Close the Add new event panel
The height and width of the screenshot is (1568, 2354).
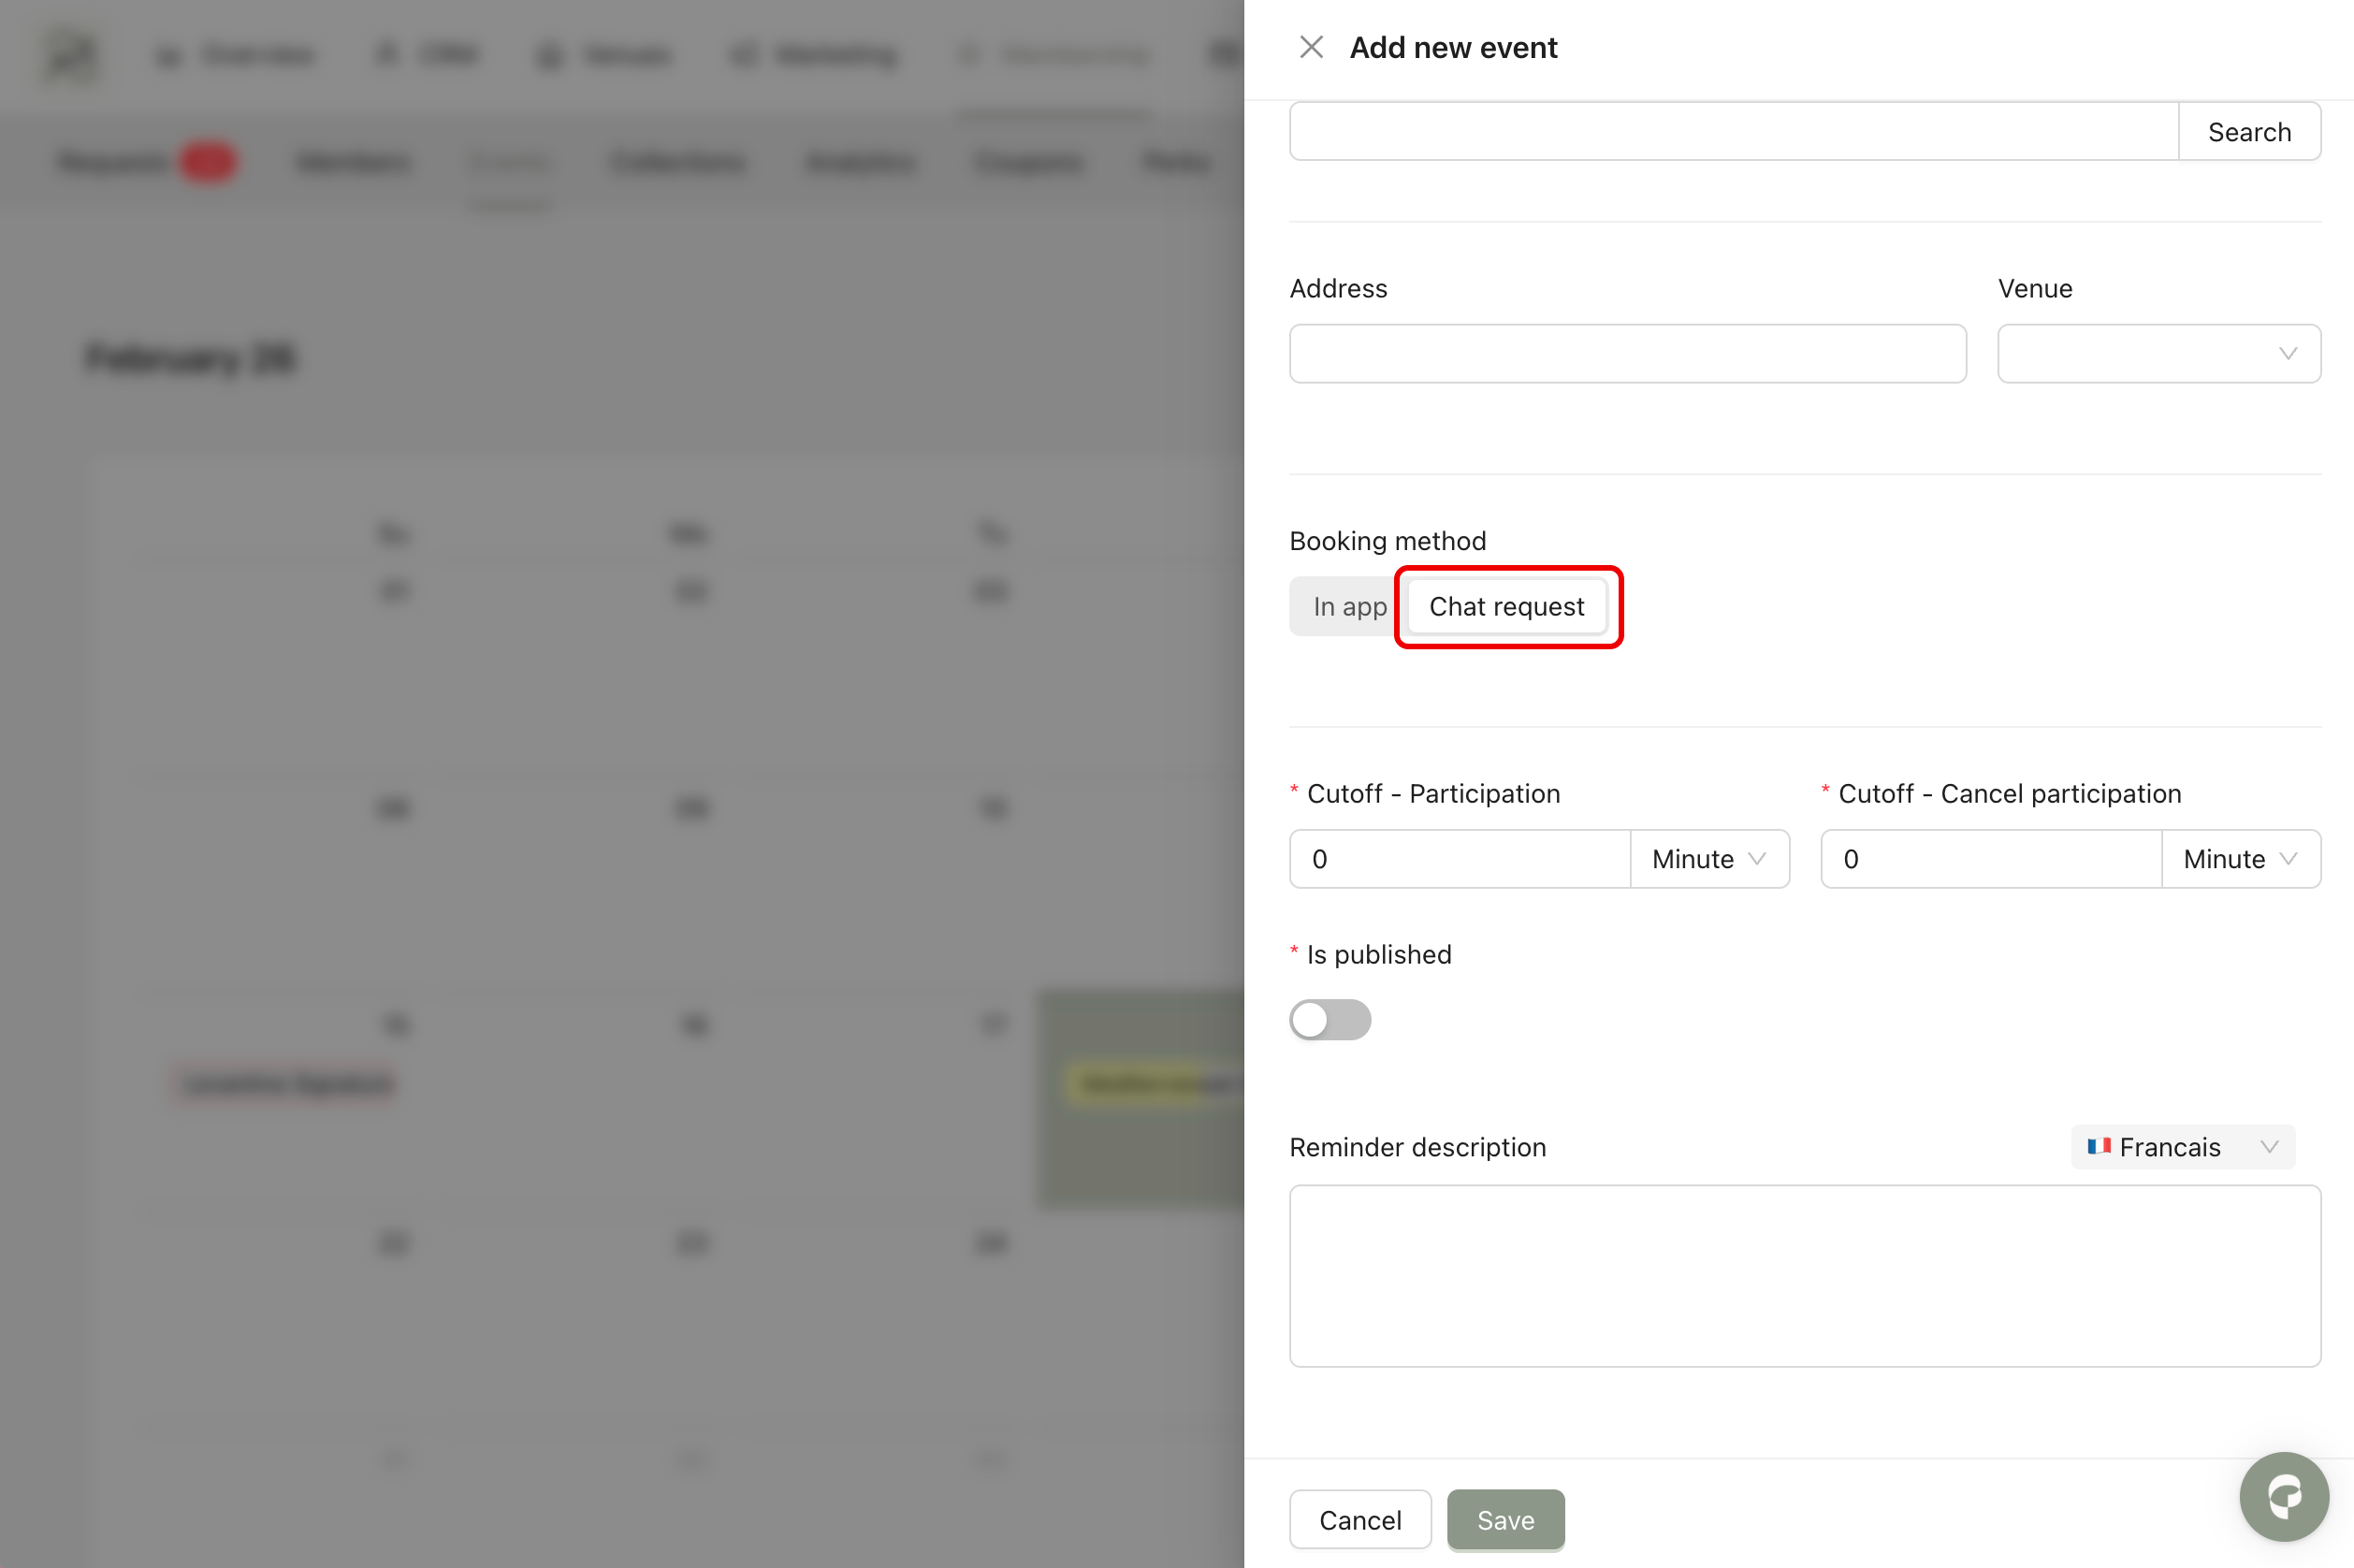click(x=1311, y=47)
